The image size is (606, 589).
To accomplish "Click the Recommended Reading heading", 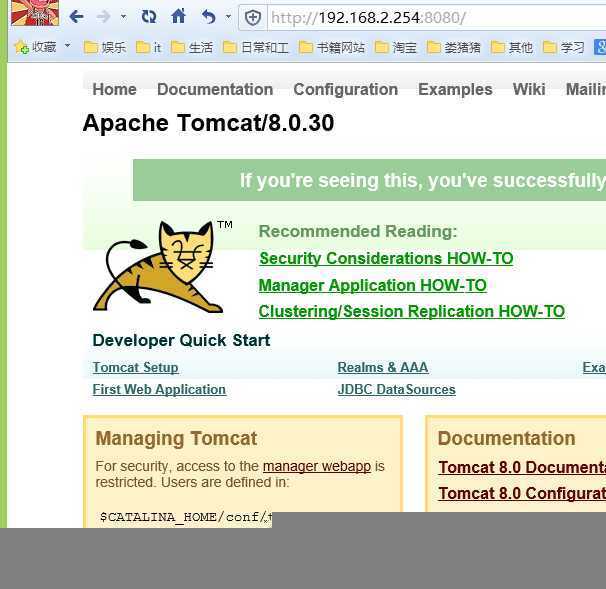I will pos(358,231).
